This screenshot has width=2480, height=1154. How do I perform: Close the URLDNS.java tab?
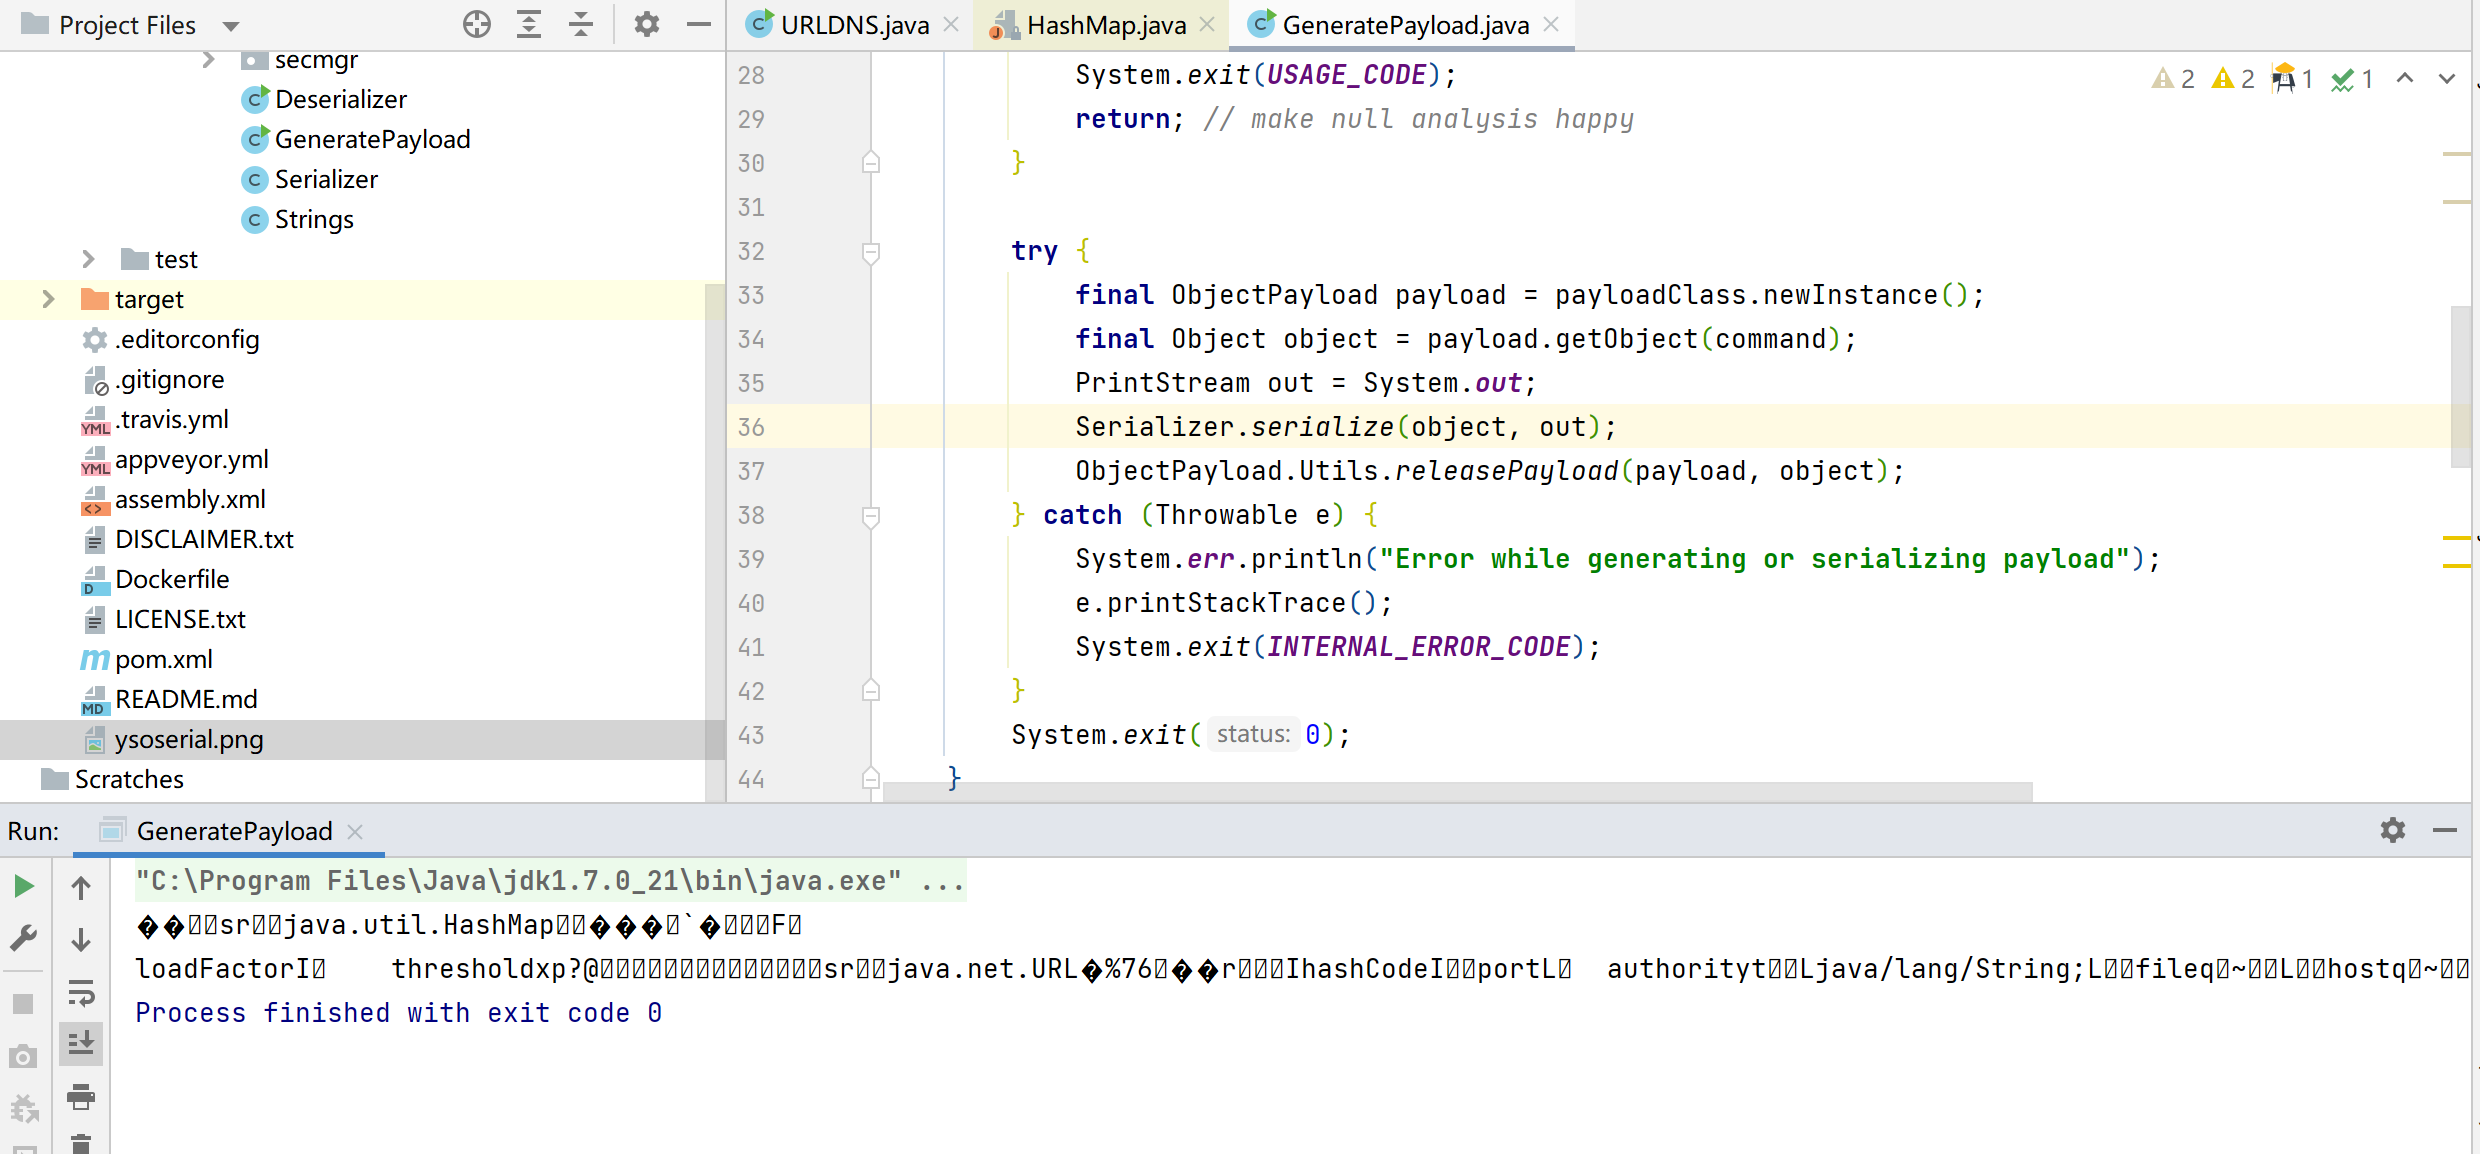pyautogui.click(x=951, y=25)
